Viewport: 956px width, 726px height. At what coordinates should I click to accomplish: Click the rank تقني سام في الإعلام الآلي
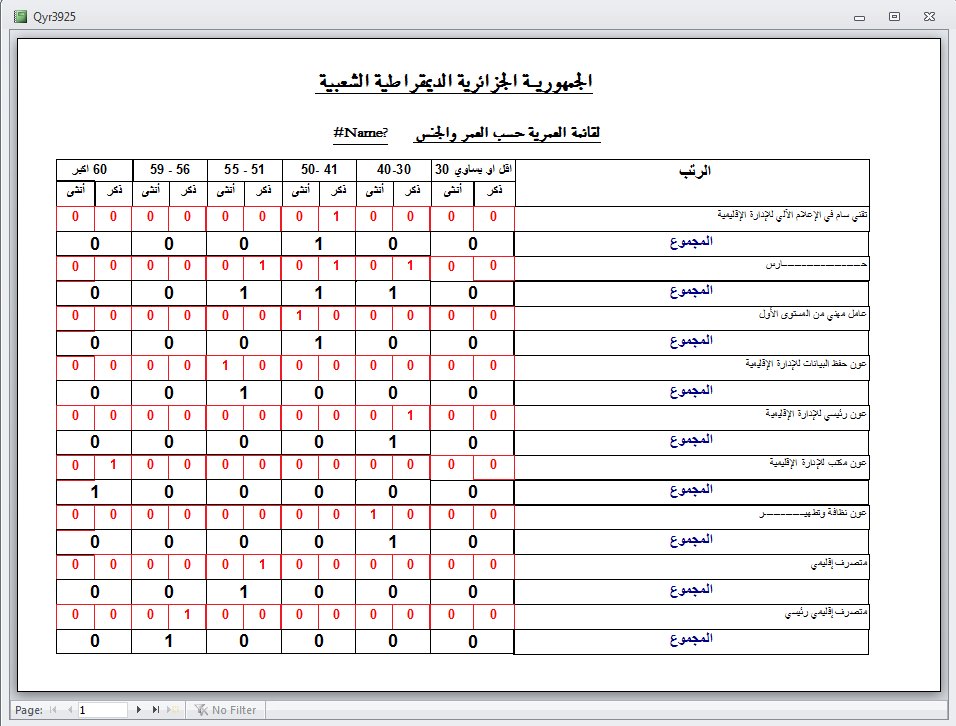pyautogui.click(x=792, y=215)
